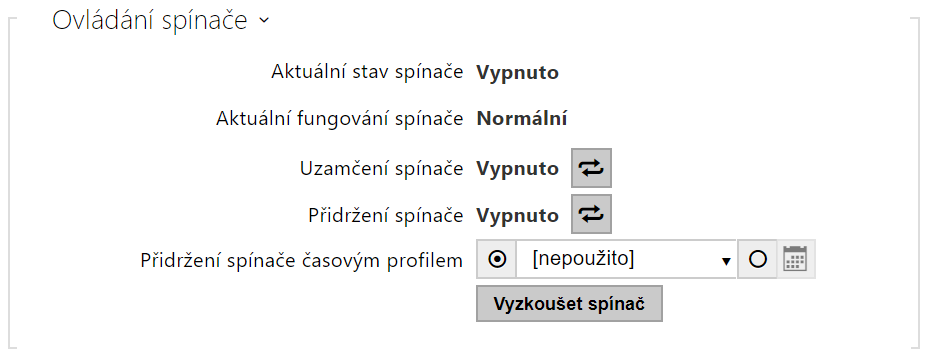This screenshot has width=928, height=361.
Task: Click Přidržení spínače časovým profilem label
Action: 302,260
